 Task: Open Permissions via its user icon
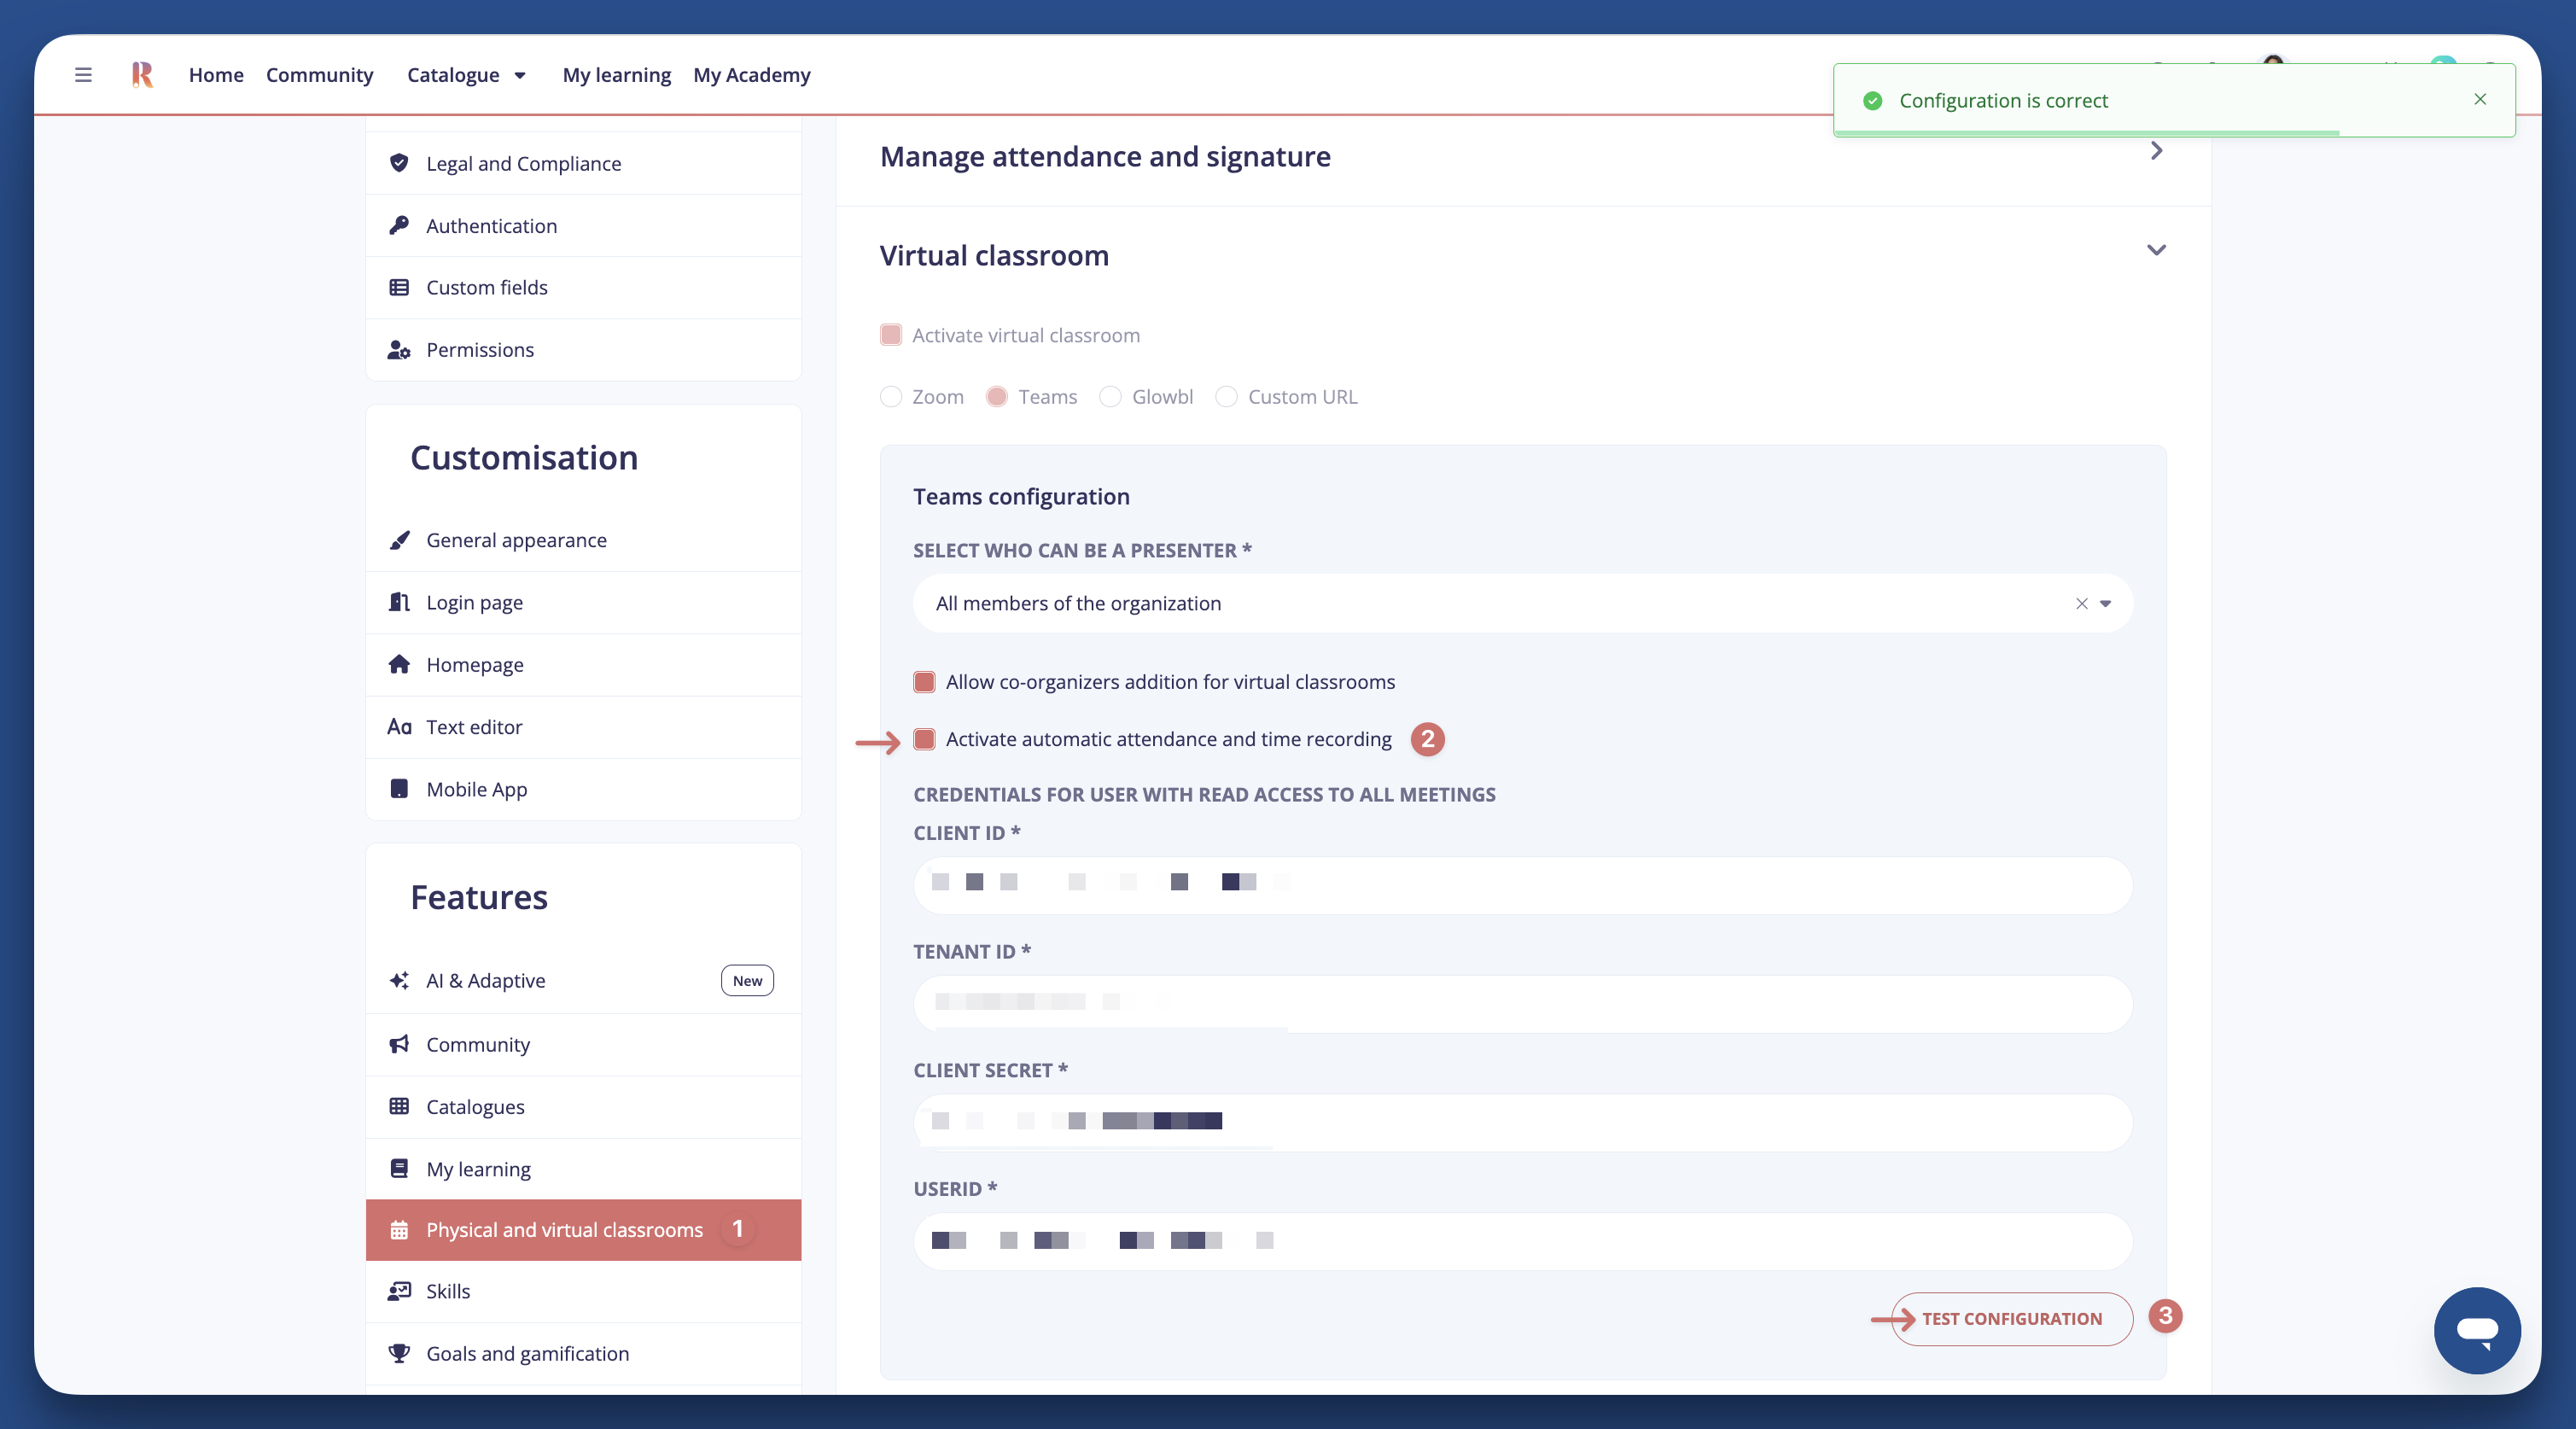(399, 350)
